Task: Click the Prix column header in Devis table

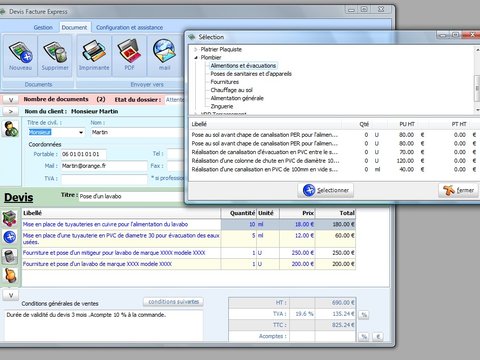Action: click(297, 213)
